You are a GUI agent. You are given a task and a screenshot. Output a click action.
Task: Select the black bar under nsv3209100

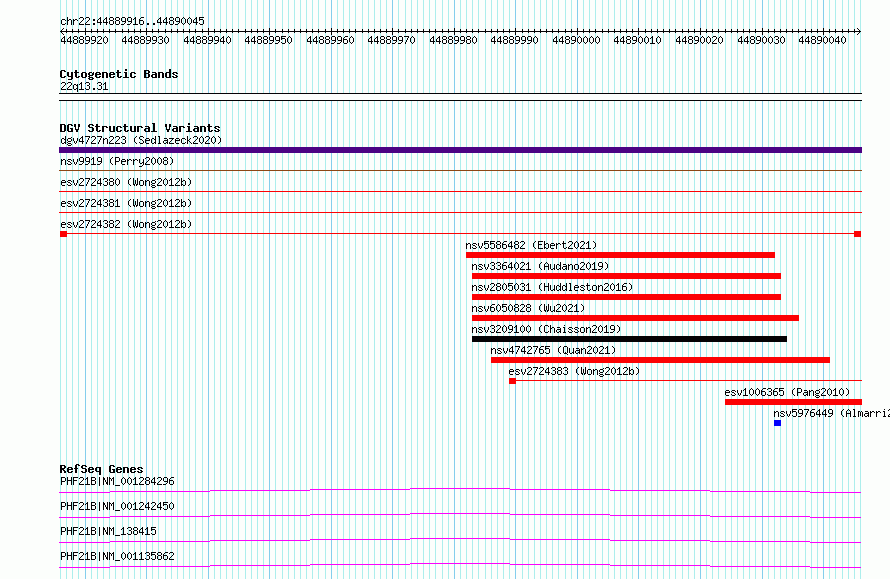click(x=629, y=339)
